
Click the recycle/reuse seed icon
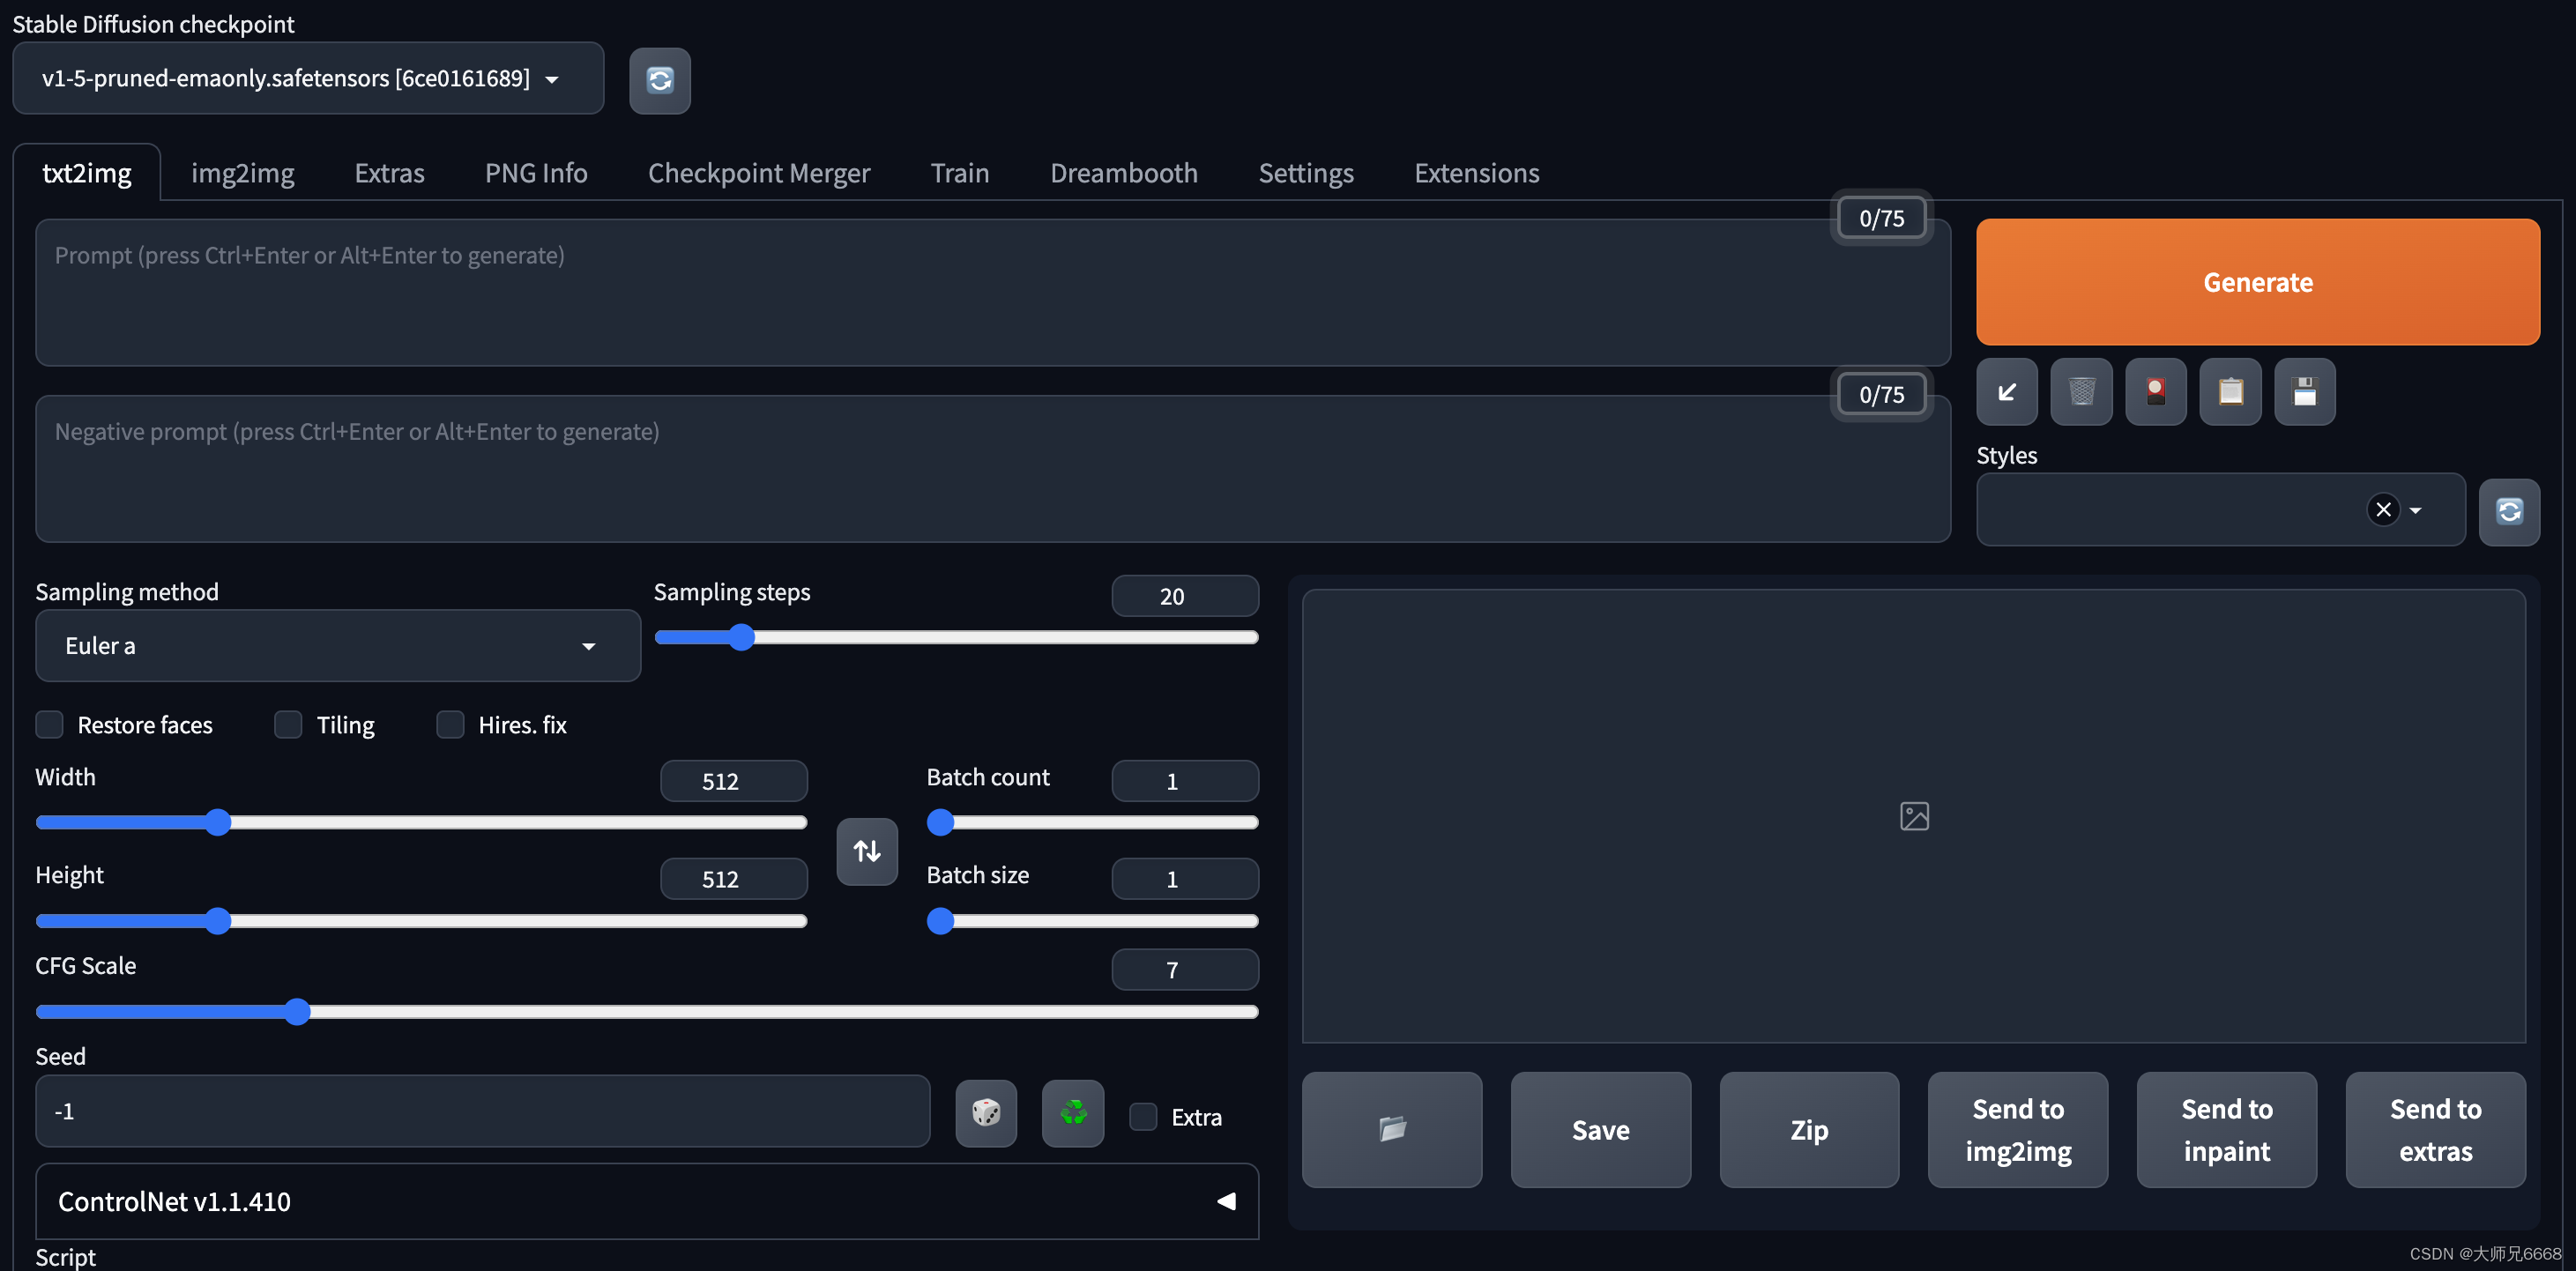[1073, 1113]
